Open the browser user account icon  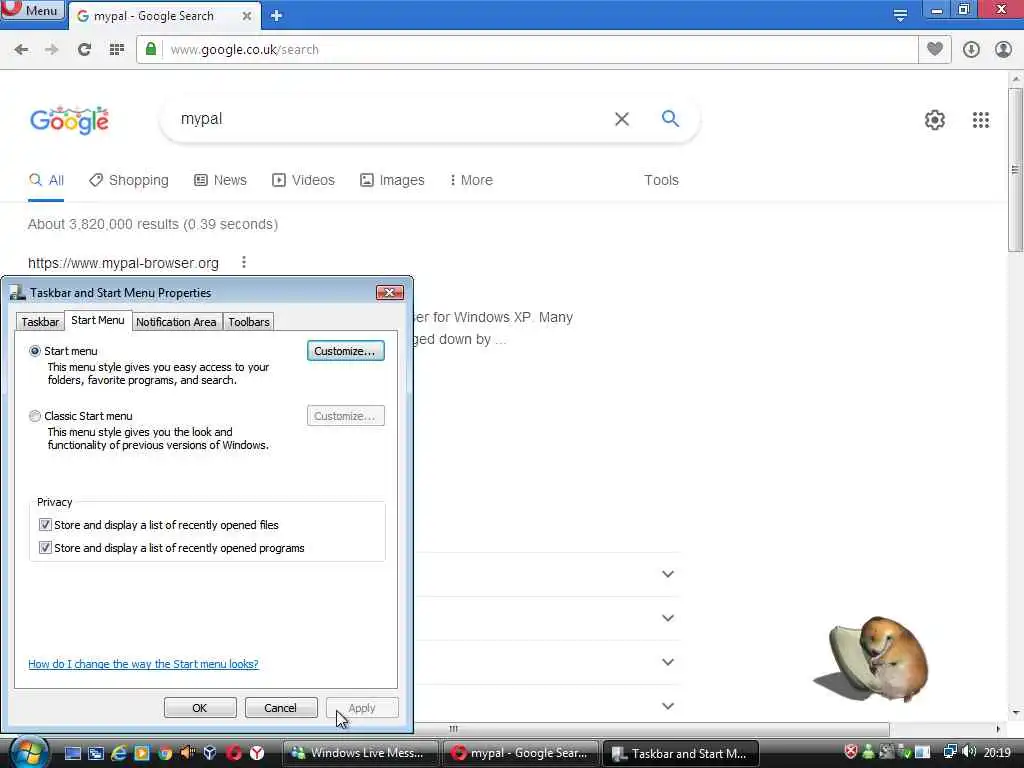point(1003,50)
